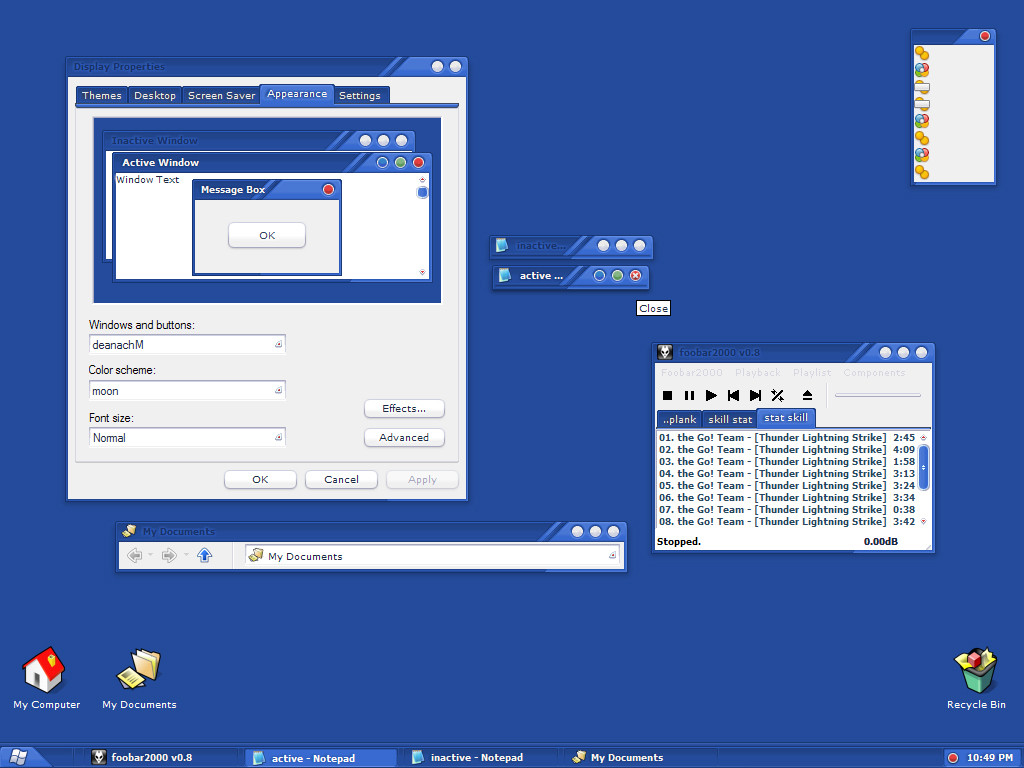Go back in My Documents window

point(135,556)
